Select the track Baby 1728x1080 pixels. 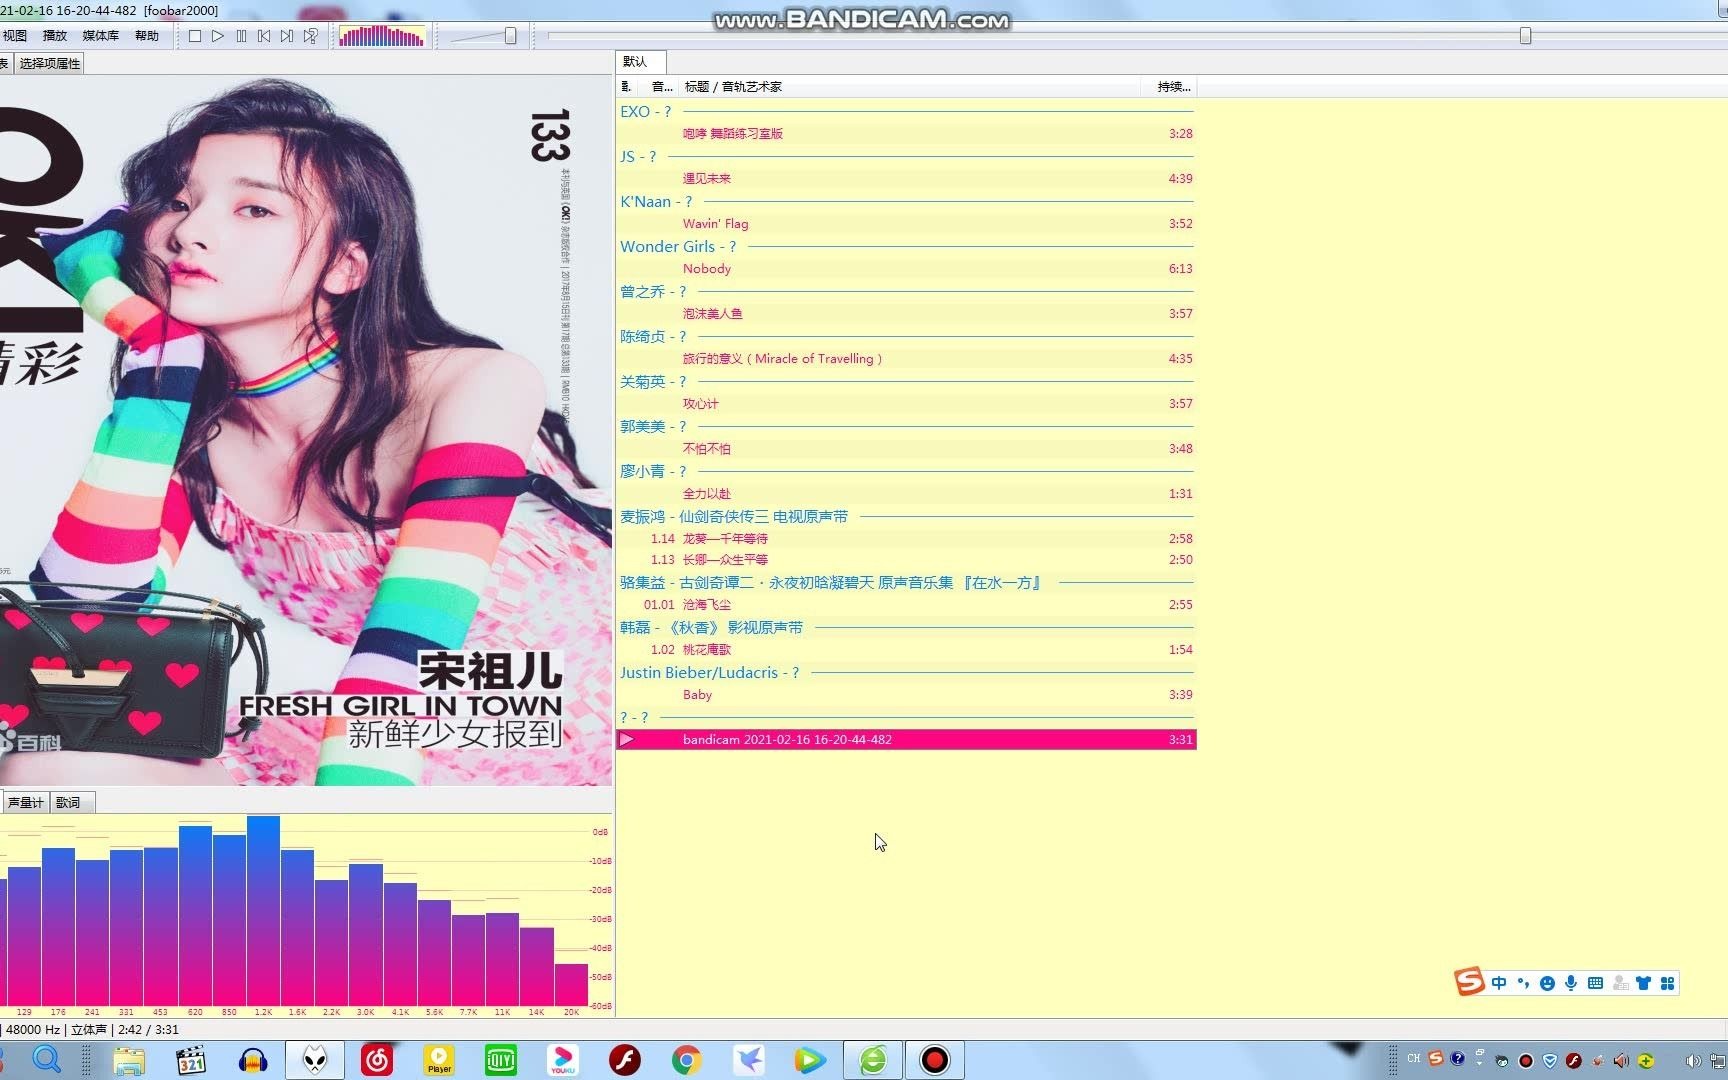click(906, 695)
